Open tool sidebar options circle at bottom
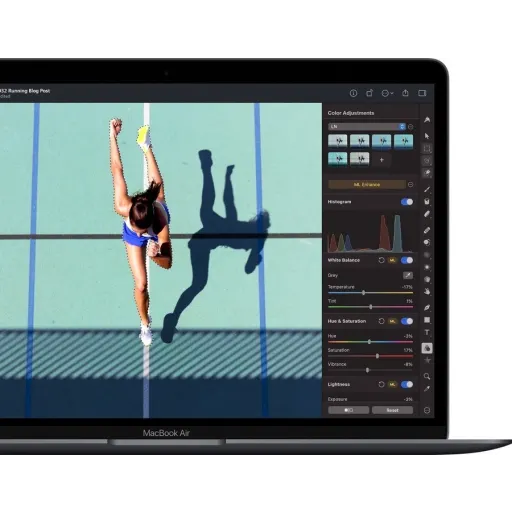 coord(427,410)
